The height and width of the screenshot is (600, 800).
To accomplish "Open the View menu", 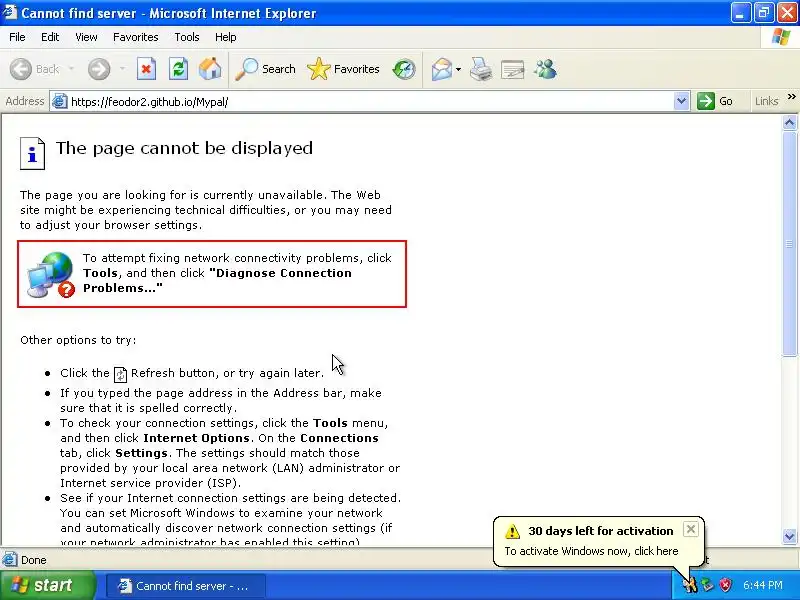I will [x=86, y=37].
